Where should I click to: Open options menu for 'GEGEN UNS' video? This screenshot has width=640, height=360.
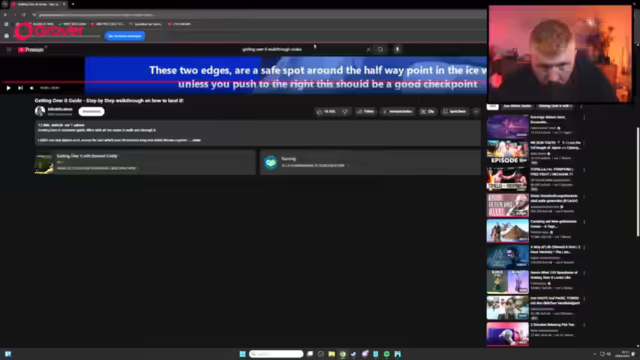(584, 196)
